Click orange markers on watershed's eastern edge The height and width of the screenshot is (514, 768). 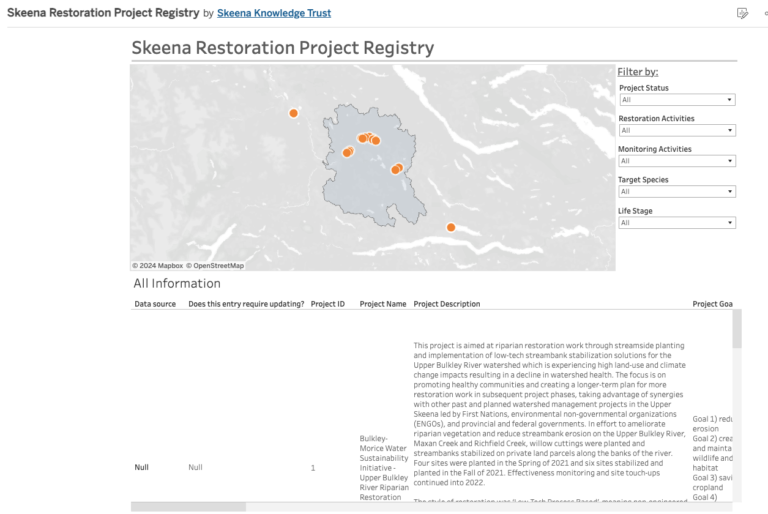click(397, 169)
